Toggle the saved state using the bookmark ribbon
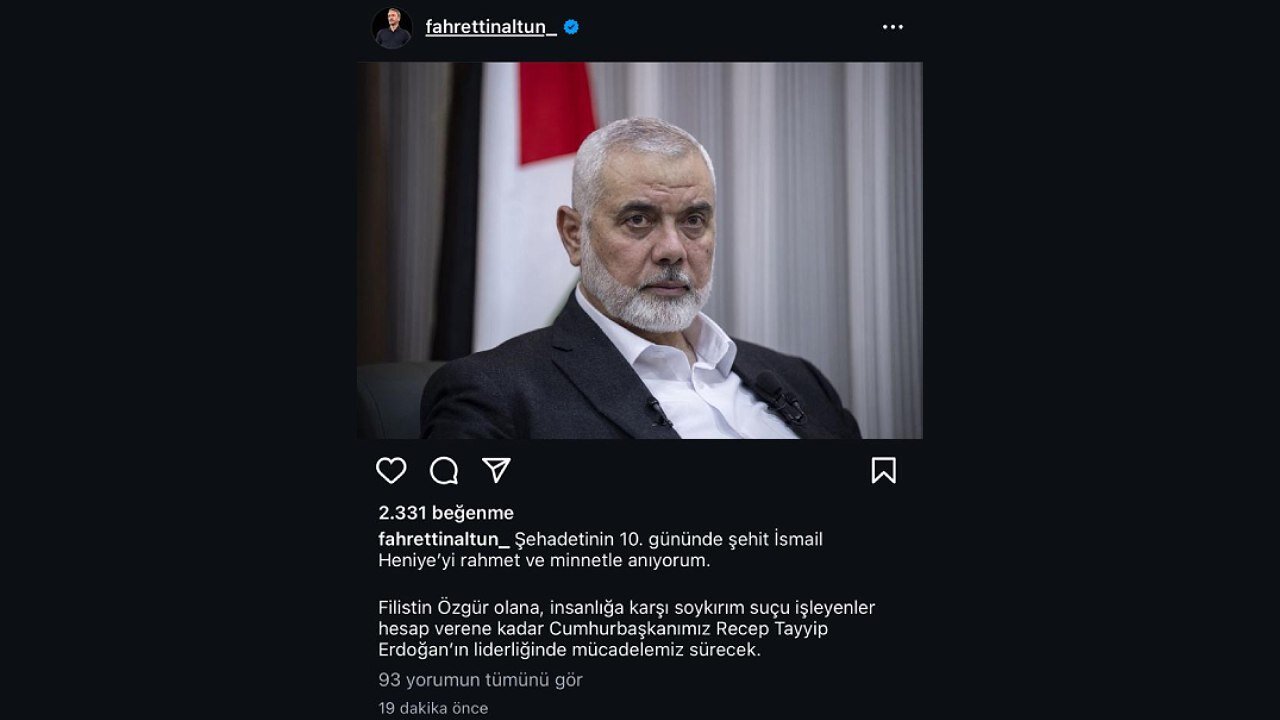This screenshot has height=720, width=1280. coord(884,470)
